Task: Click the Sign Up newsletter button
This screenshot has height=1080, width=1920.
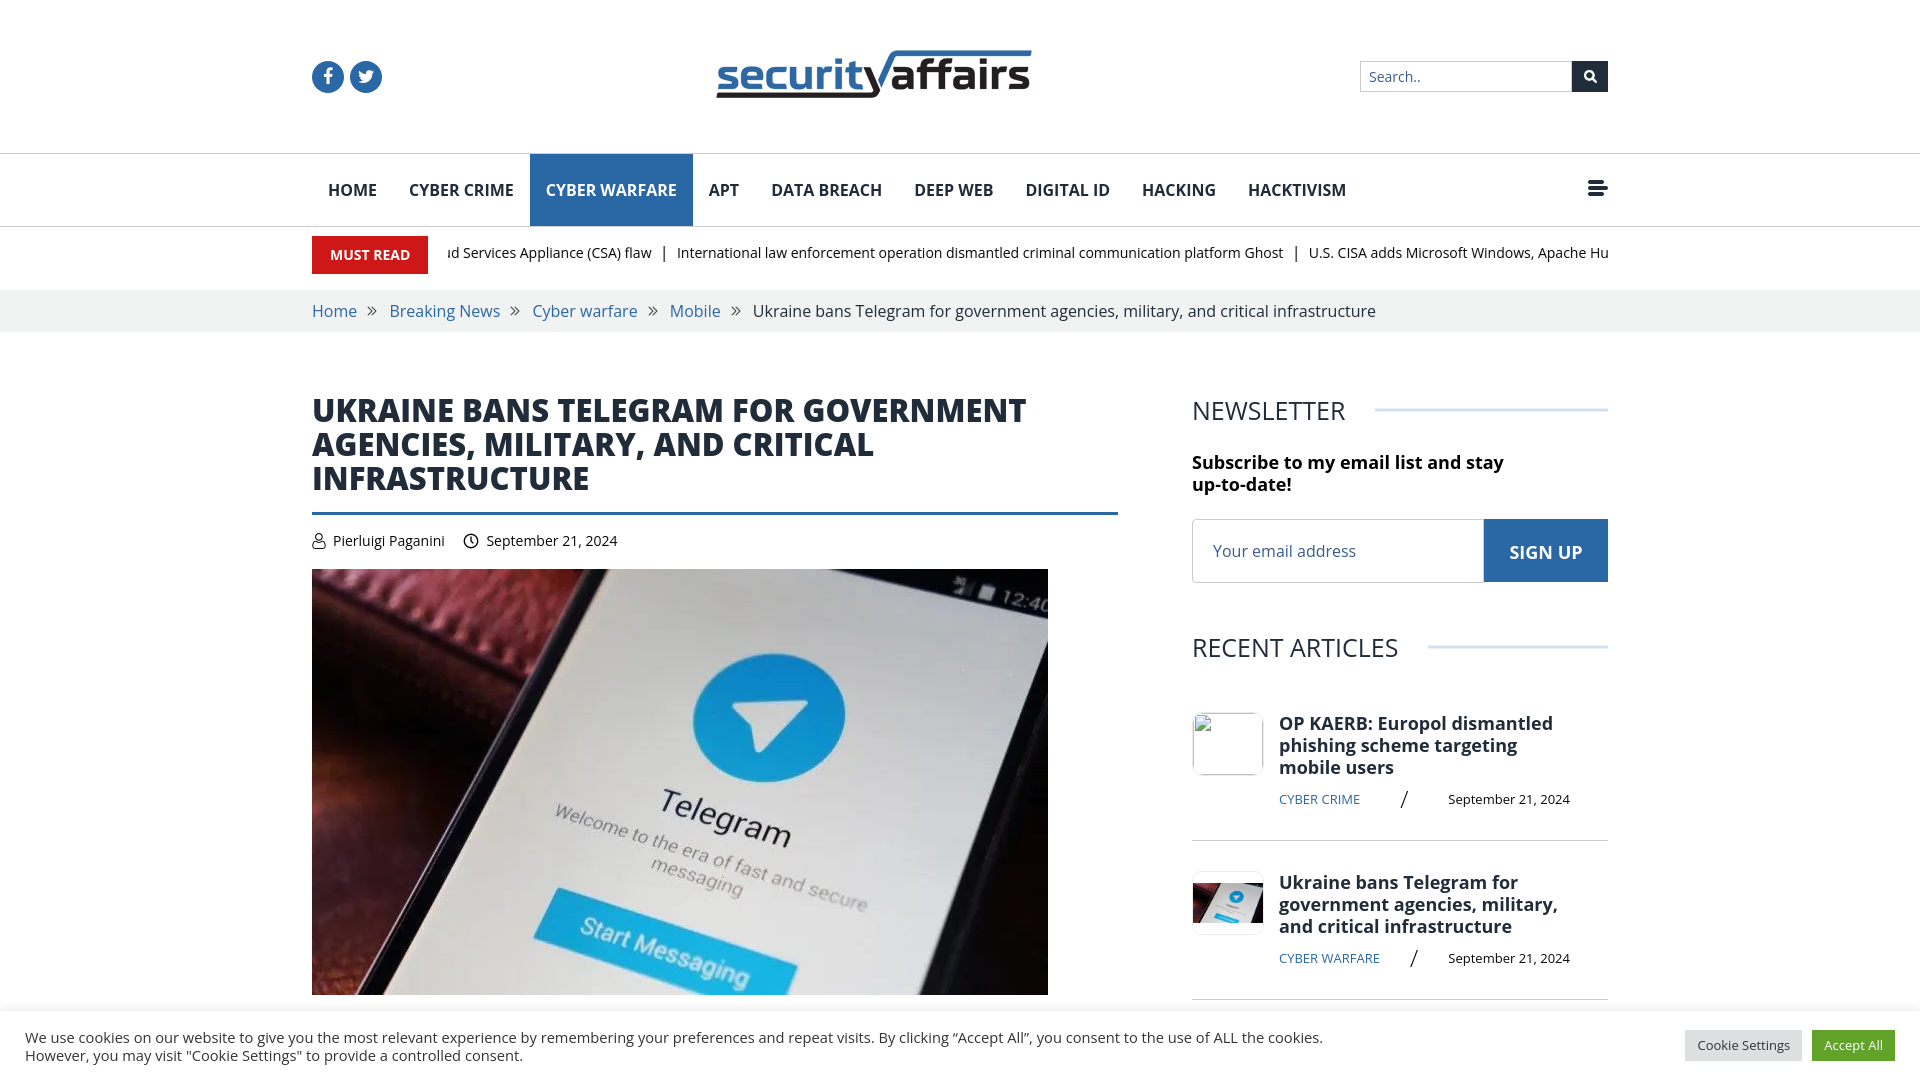Action: 1545,551
